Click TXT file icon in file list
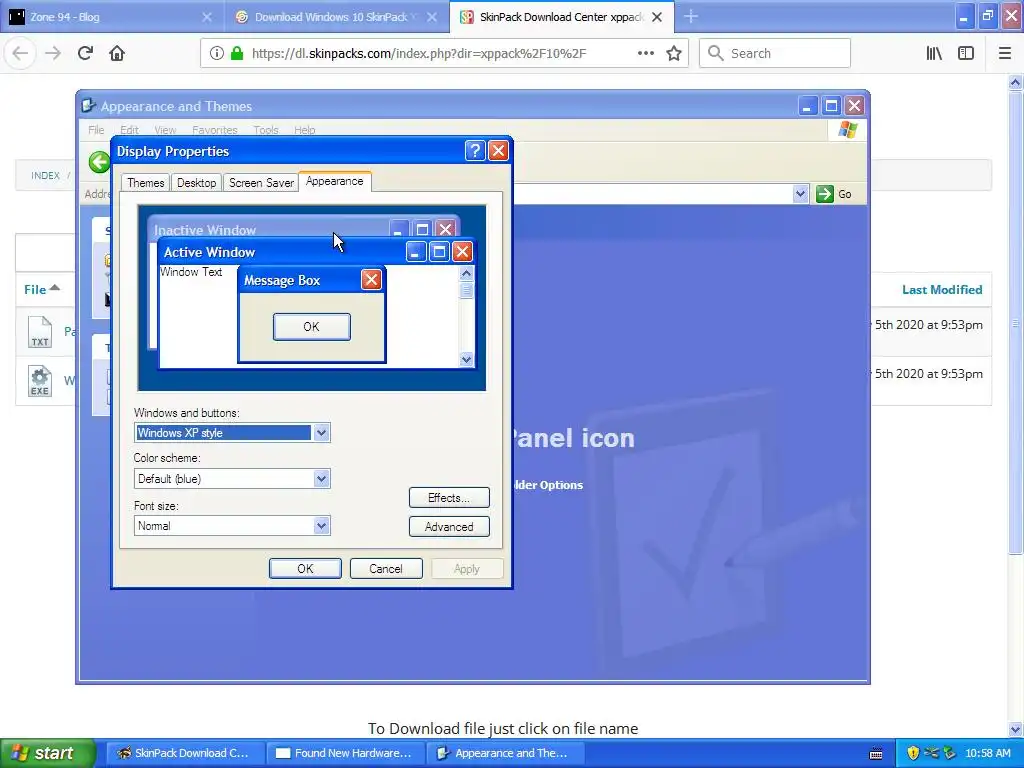The width and height of the screenshot is (1024, 768). [40, 332]
